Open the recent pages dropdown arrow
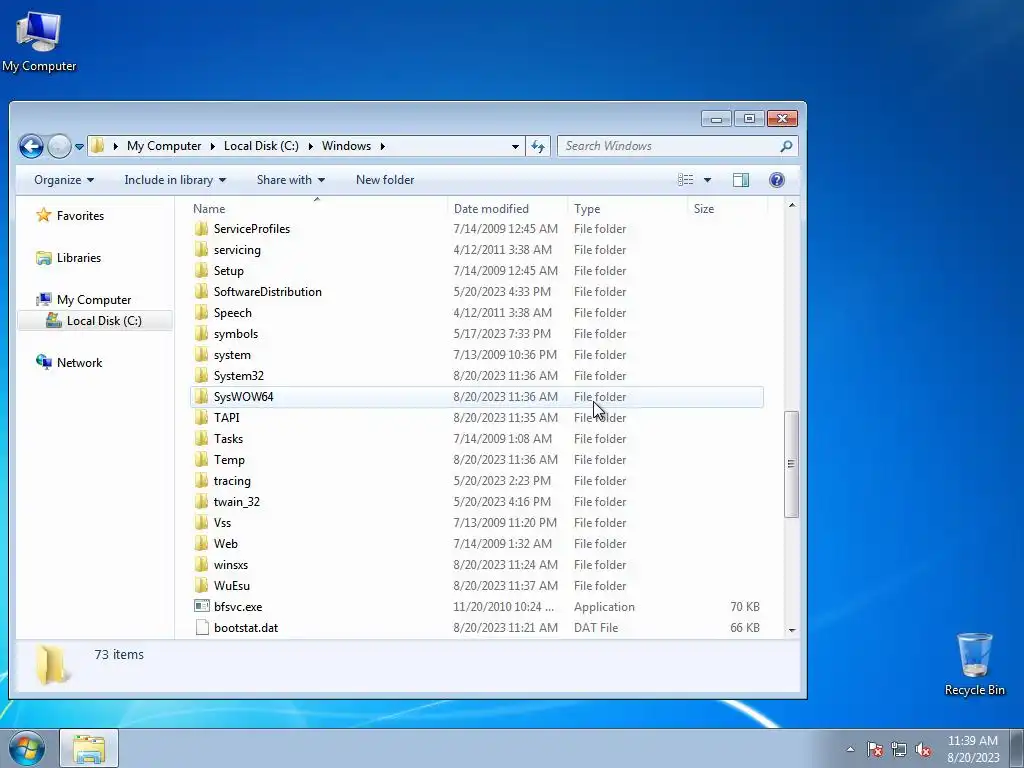This screenshot has width=1024, height=768. click(x=79, y=146)
